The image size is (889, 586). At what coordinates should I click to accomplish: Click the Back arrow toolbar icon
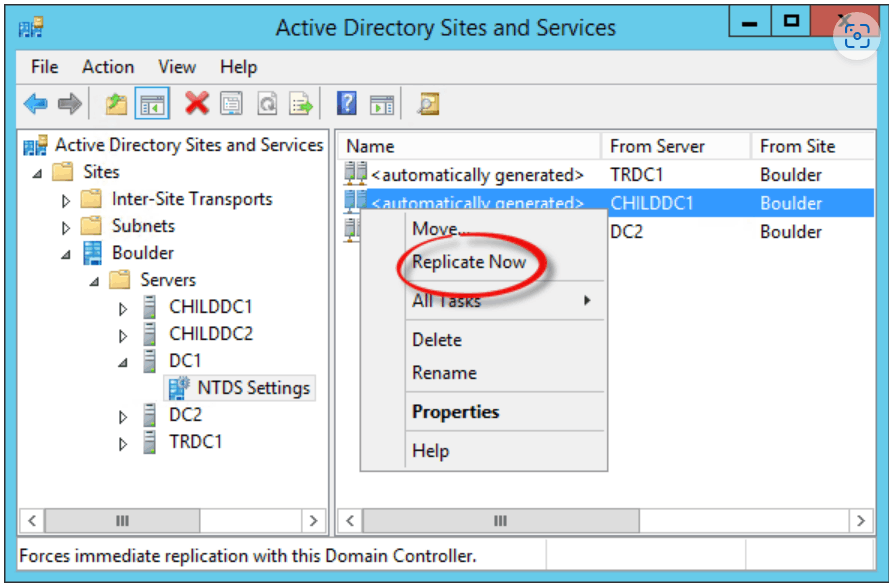pyautogui.click(x=36, y=104)
